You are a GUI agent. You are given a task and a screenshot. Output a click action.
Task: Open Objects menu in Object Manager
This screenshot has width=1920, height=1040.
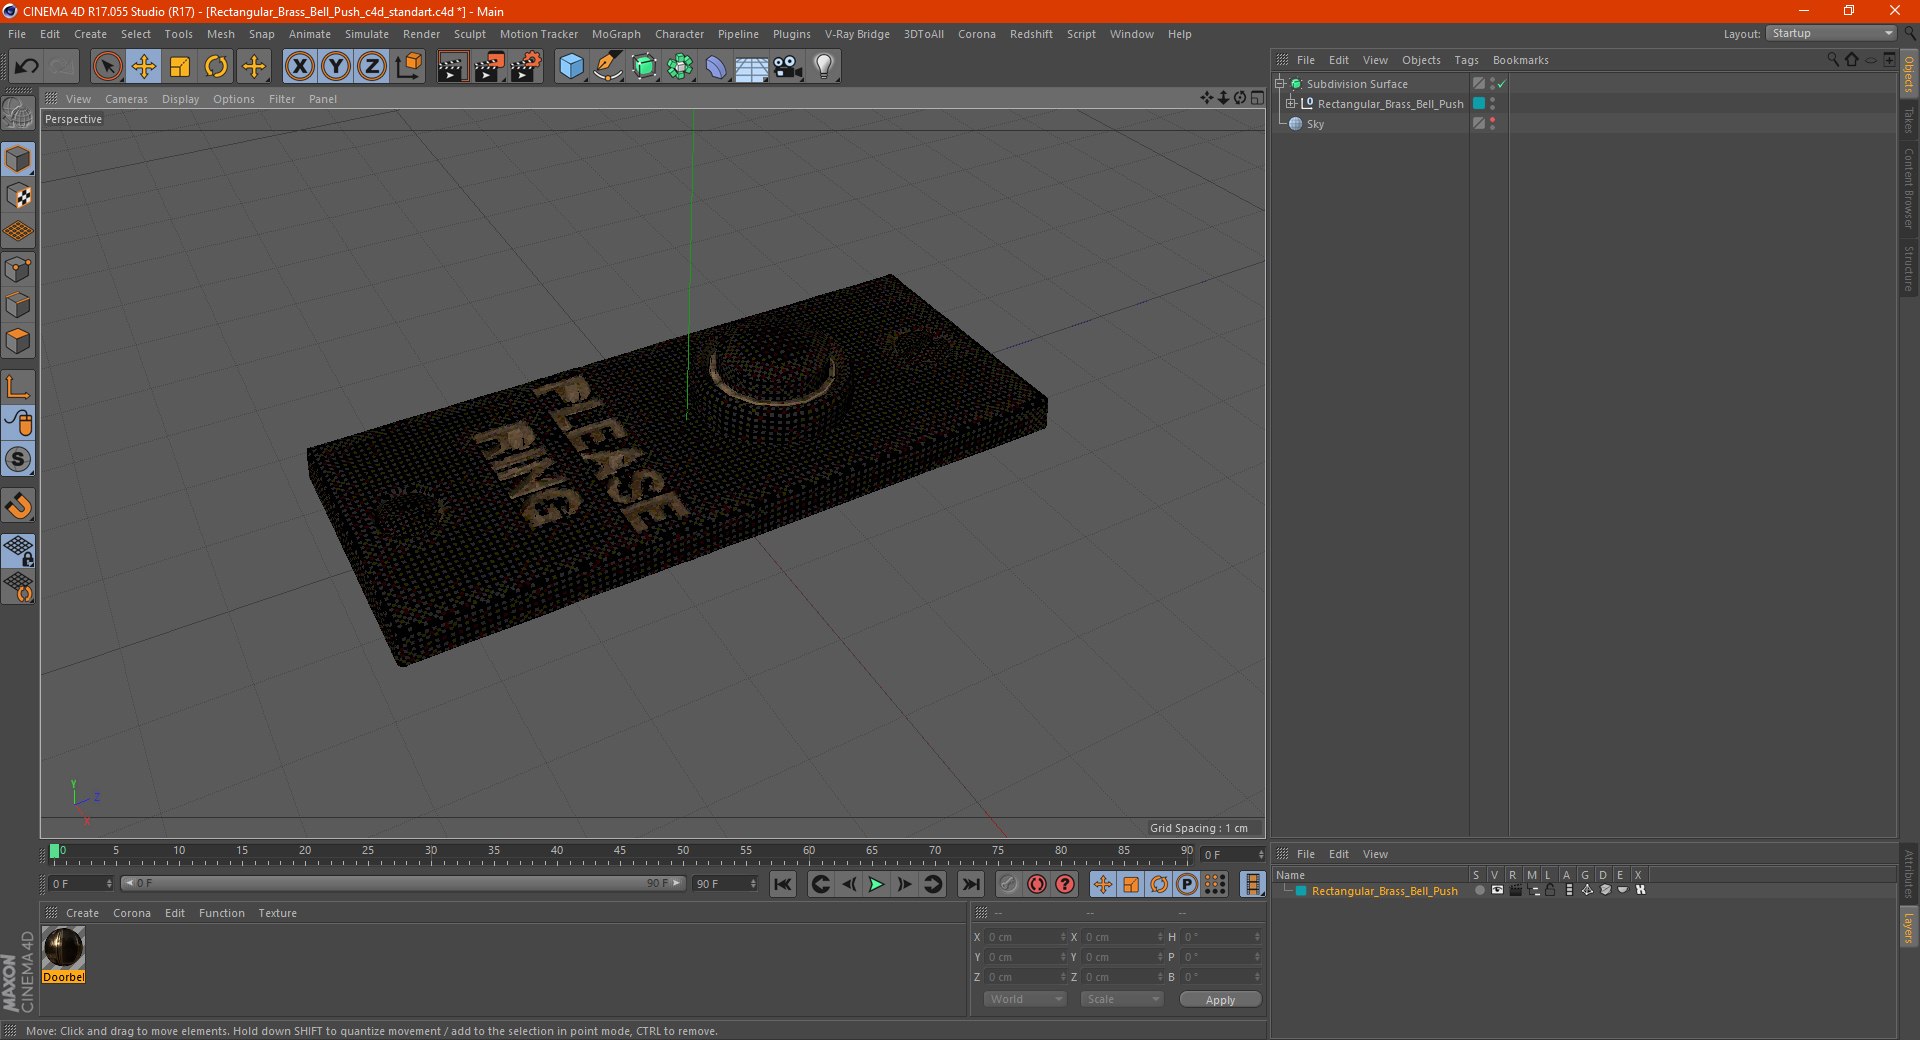pyautogui.click(x=1421, y=60)
